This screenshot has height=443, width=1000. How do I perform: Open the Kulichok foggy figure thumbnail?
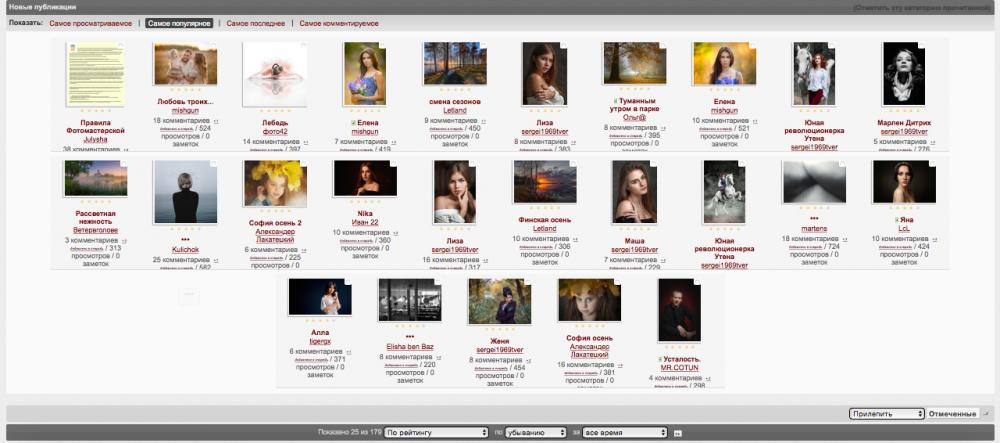pos(185,192)
